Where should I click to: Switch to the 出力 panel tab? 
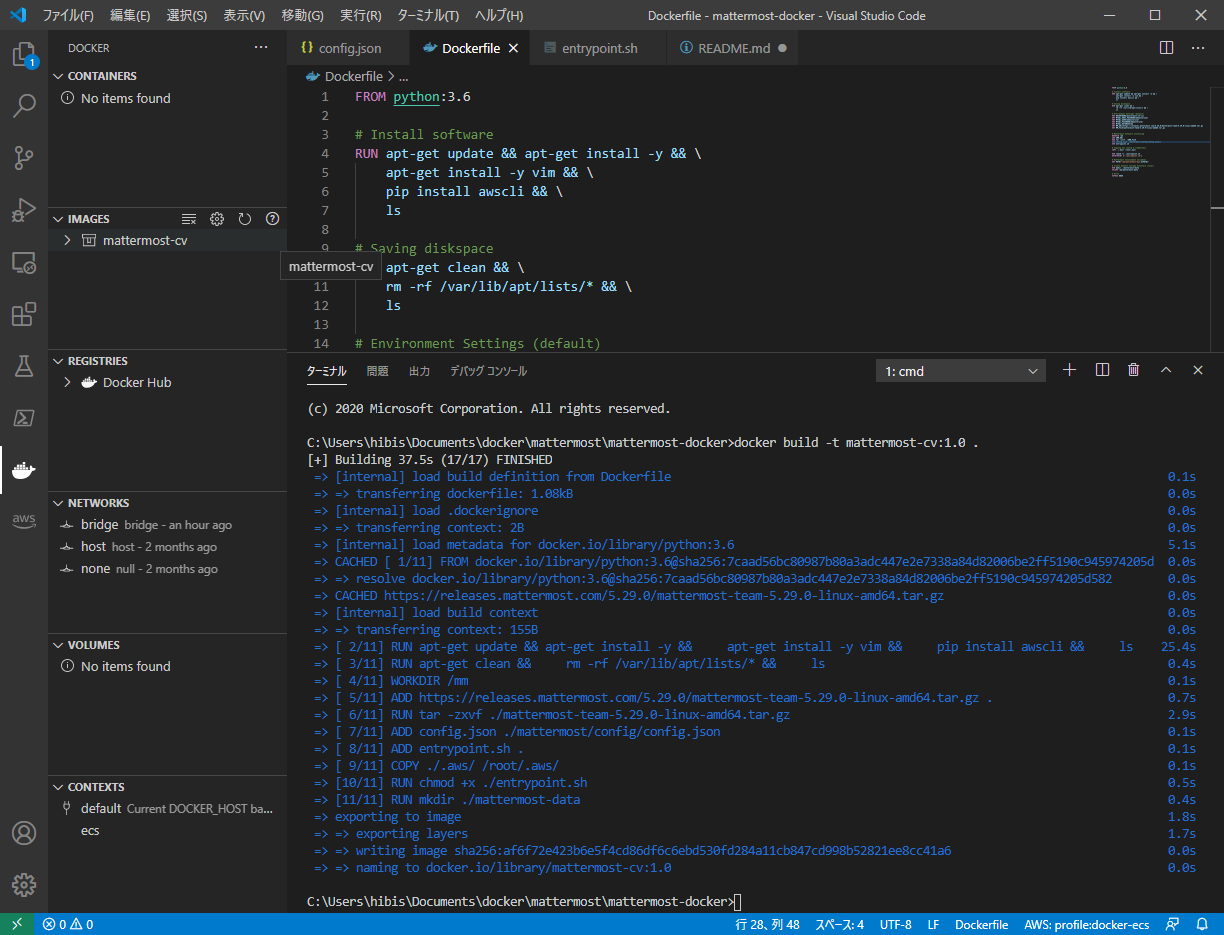point(419,371)
